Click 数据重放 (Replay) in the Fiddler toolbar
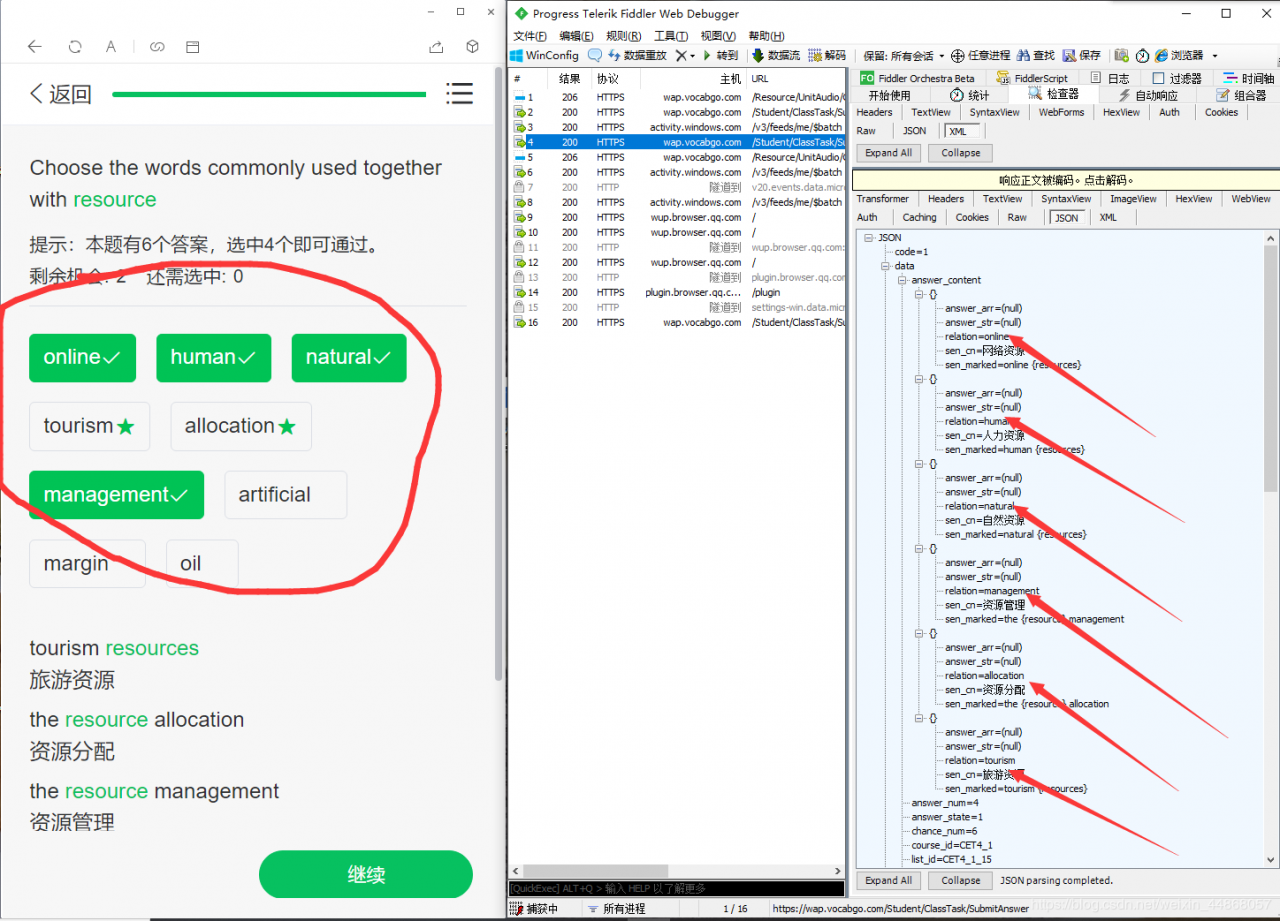Viewport: 1280px width, 921px height. [637, 56]
